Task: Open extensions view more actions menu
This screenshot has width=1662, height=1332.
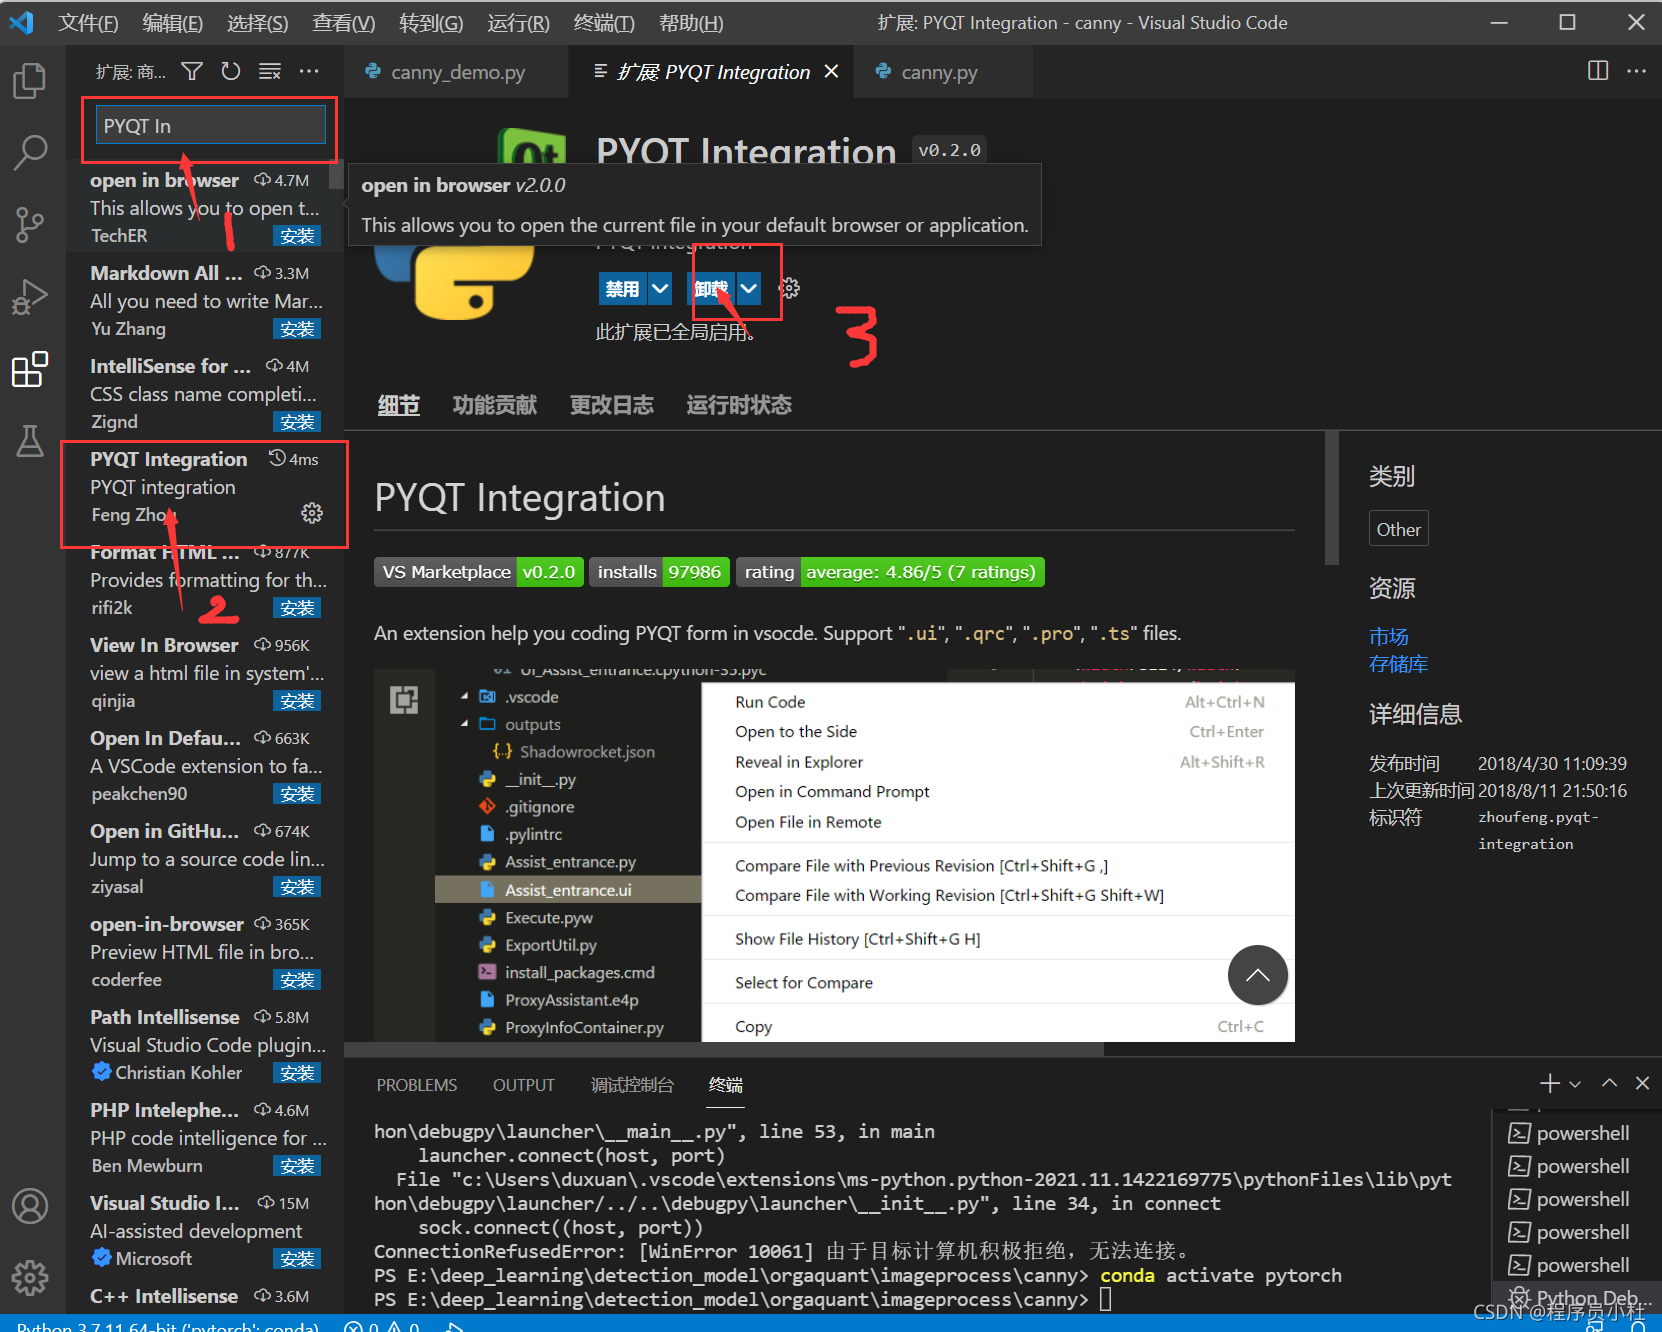Action: point(309,71)
